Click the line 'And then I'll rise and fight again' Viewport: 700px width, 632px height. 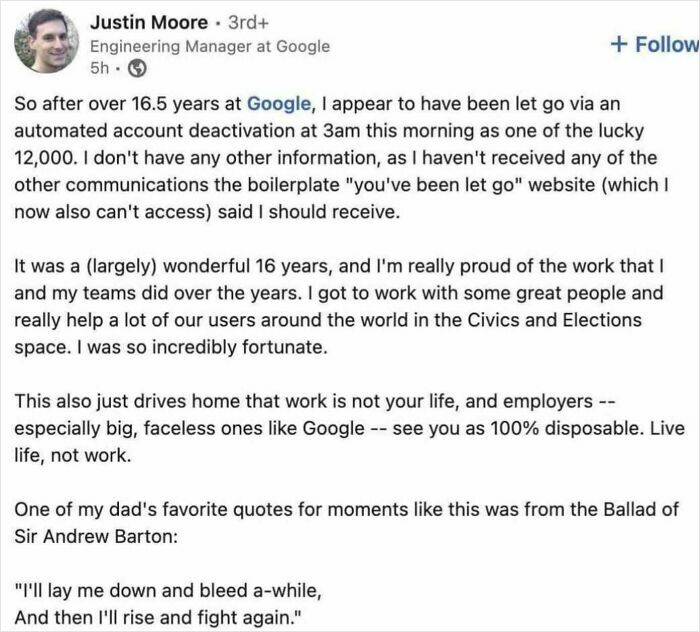[x=158, y=617]
